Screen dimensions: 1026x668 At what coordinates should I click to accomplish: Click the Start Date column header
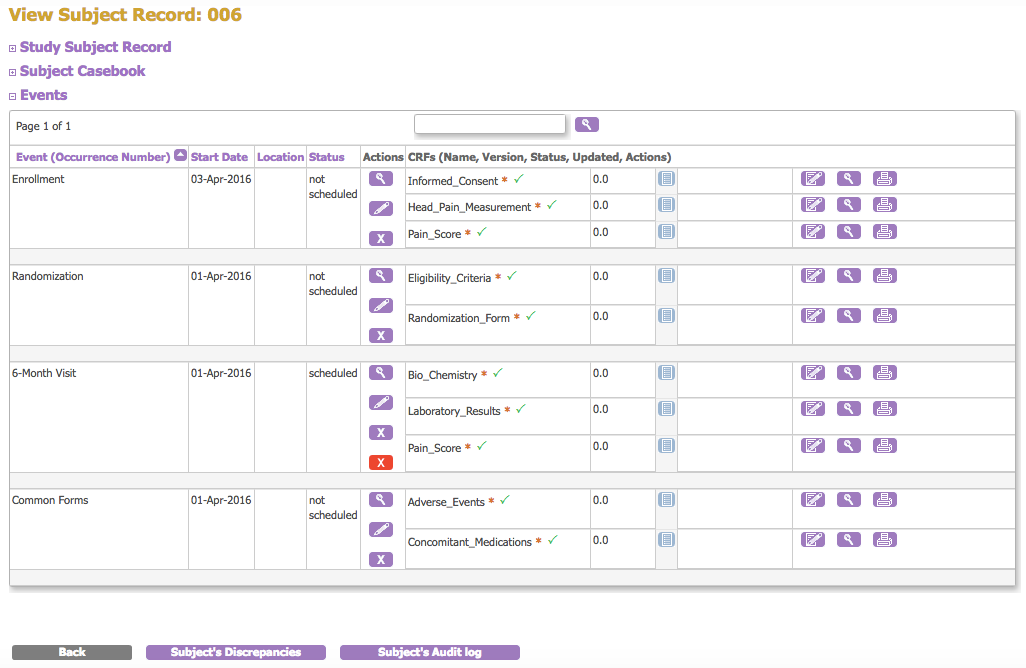(219, 157)
